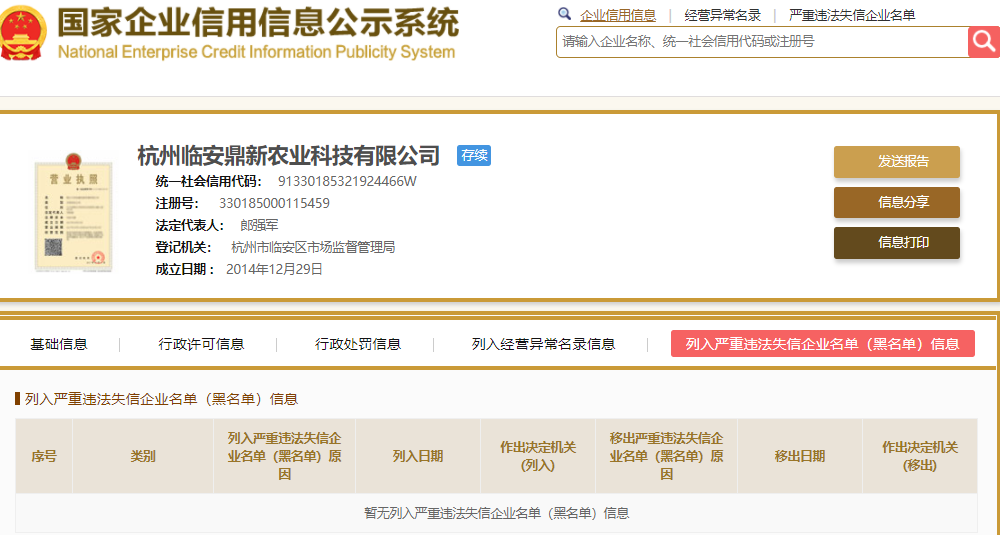1000x535 pixels.
Task: Click the English subtitle National Enterprise Credit Information Publicity System
Action: [256, 52]
